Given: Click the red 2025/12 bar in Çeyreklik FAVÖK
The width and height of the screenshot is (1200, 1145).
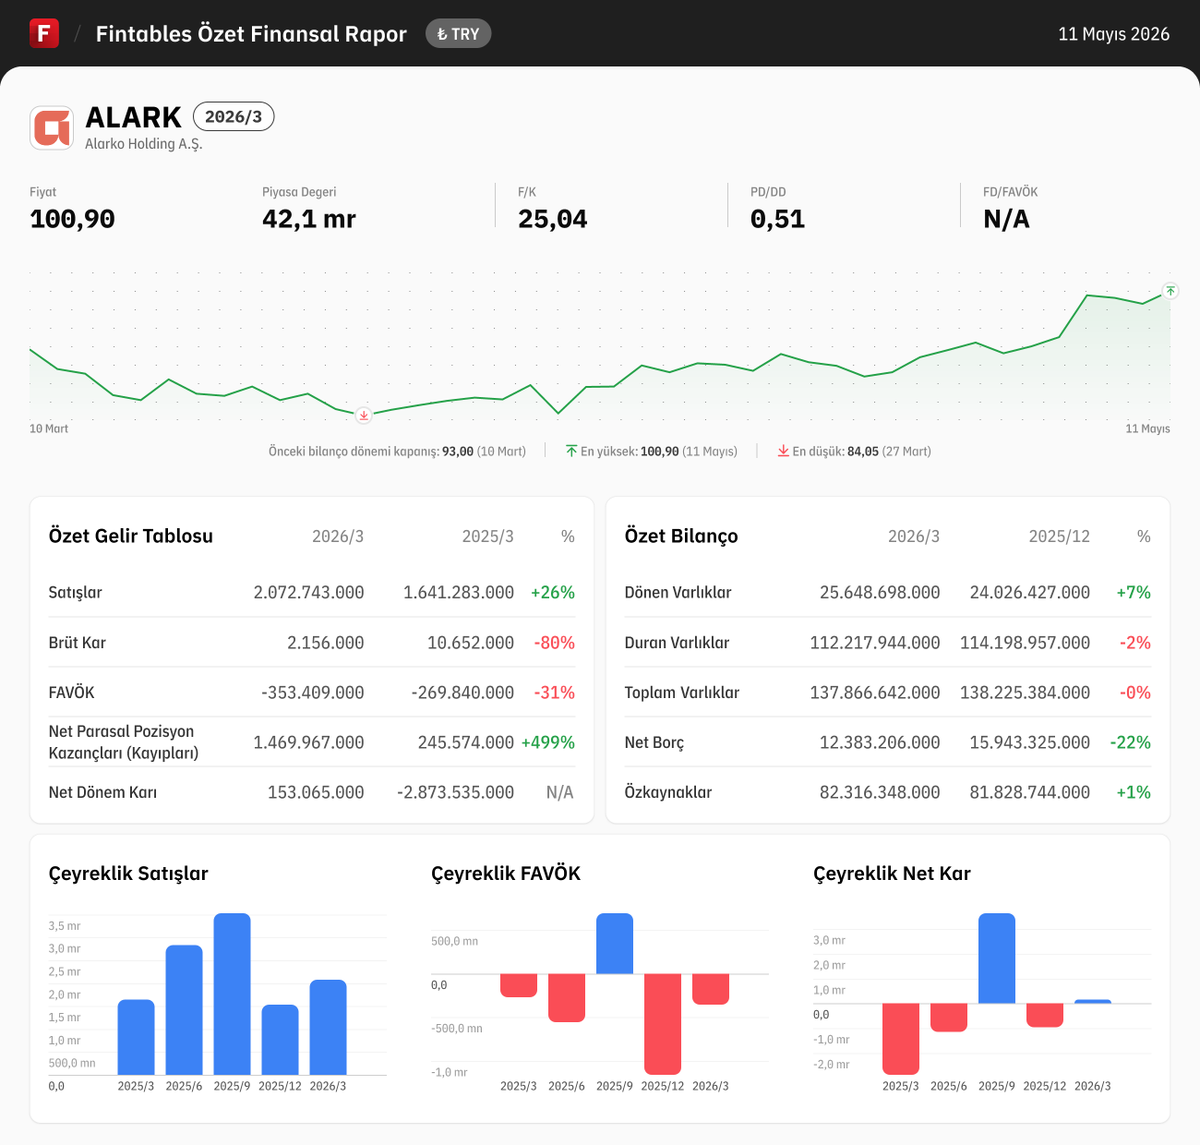Looking at the screenshot, I should coord(663,1024).
